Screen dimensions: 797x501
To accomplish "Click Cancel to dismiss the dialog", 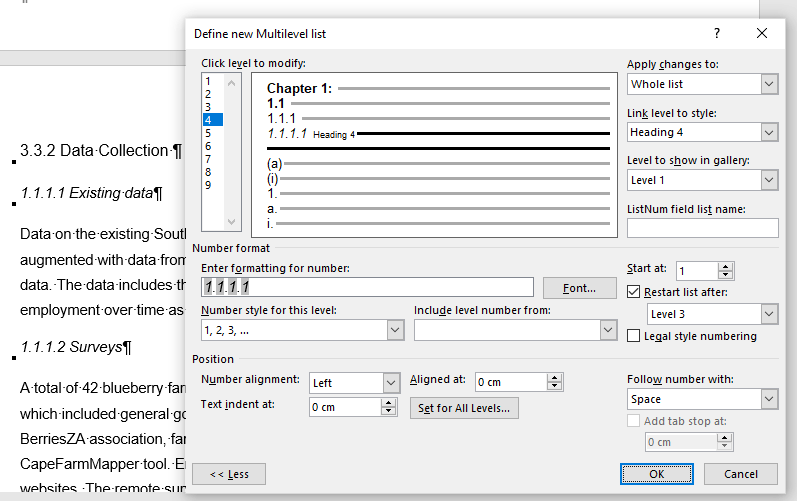I will [x=741, y=474].
